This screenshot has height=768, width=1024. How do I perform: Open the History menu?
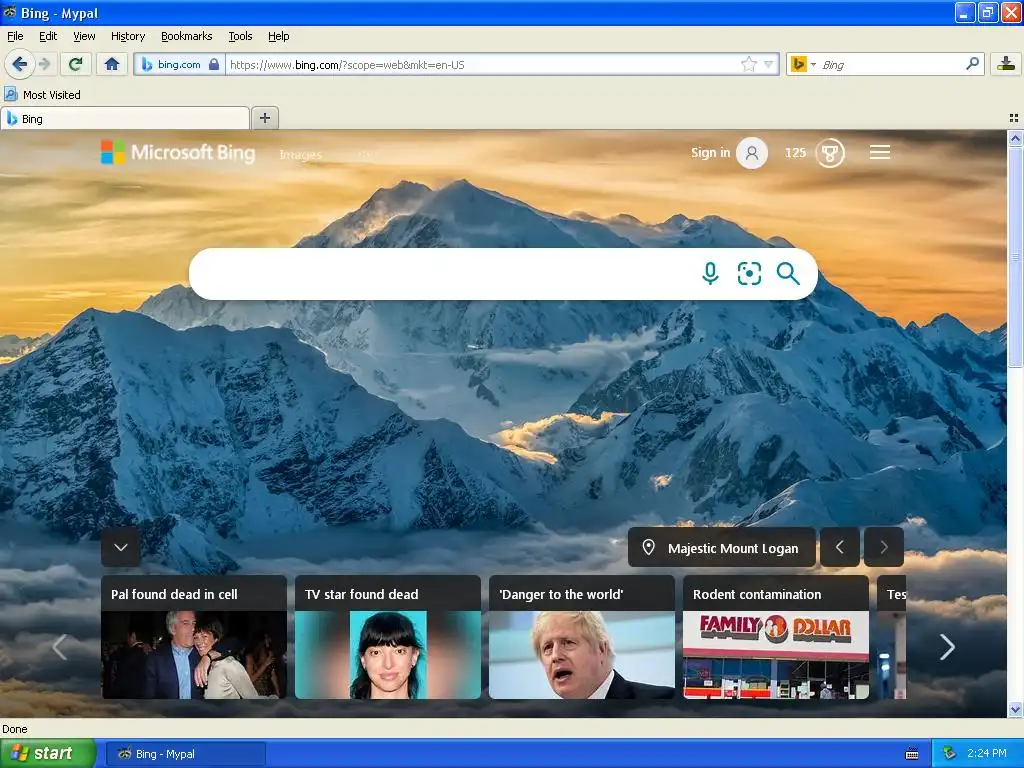pos(127,36)
